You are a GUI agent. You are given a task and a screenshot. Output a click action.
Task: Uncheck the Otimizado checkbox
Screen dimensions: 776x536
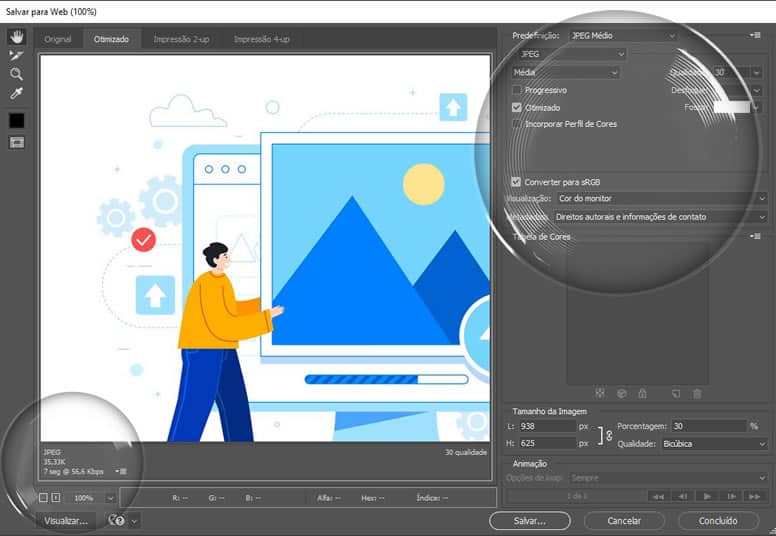point(516,107)
